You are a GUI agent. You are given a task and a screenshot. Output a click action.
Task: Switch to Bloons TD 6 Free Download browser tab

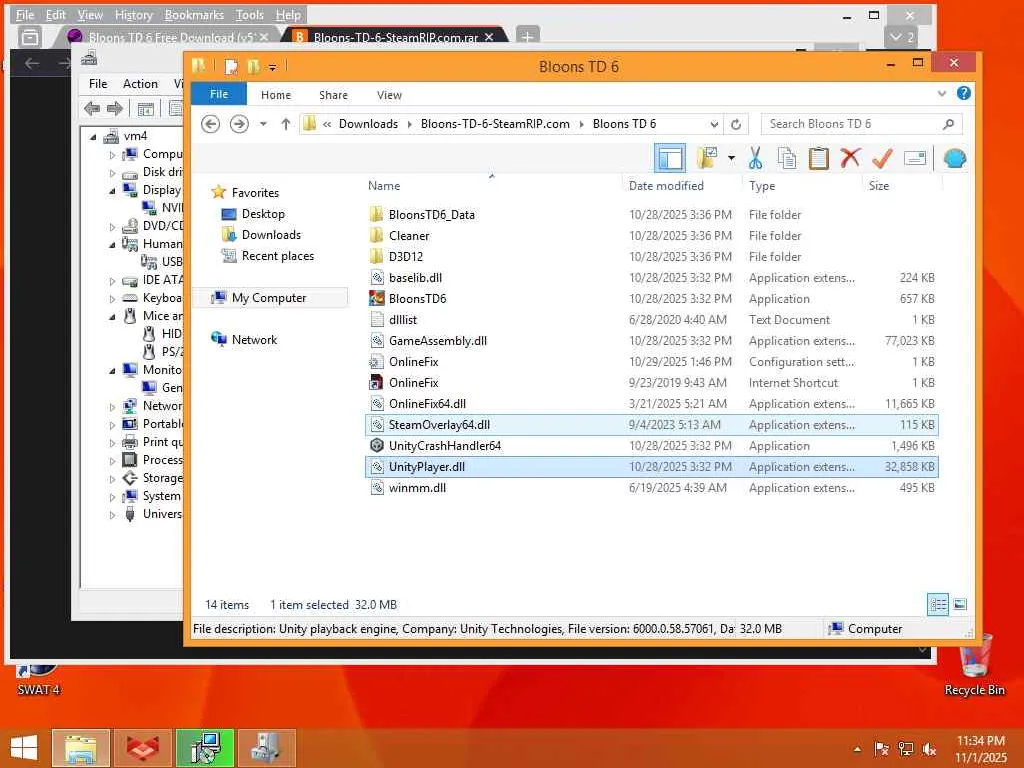170,37
